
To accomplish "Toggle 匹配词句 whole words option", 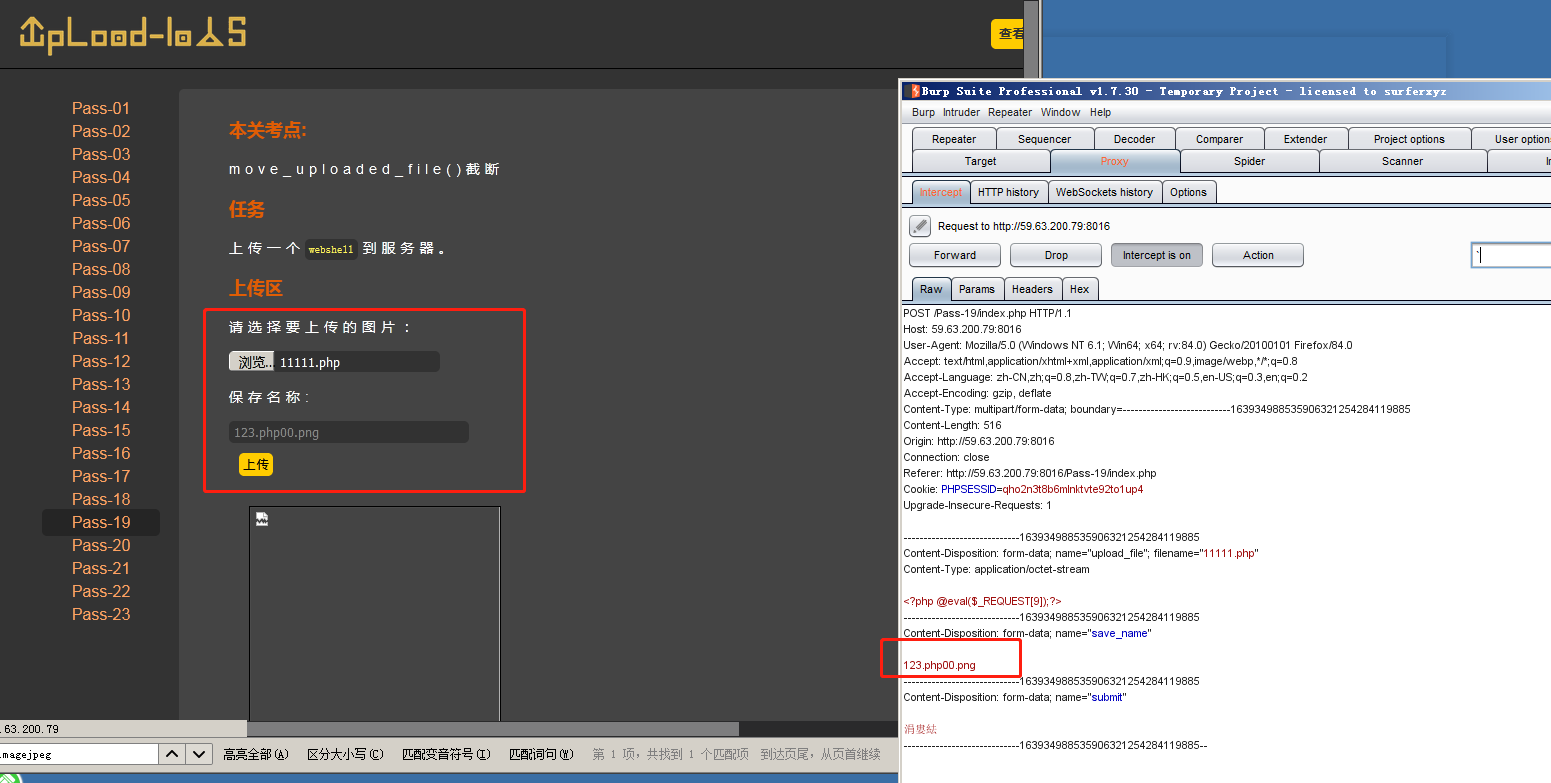I will tap(541, 754).
